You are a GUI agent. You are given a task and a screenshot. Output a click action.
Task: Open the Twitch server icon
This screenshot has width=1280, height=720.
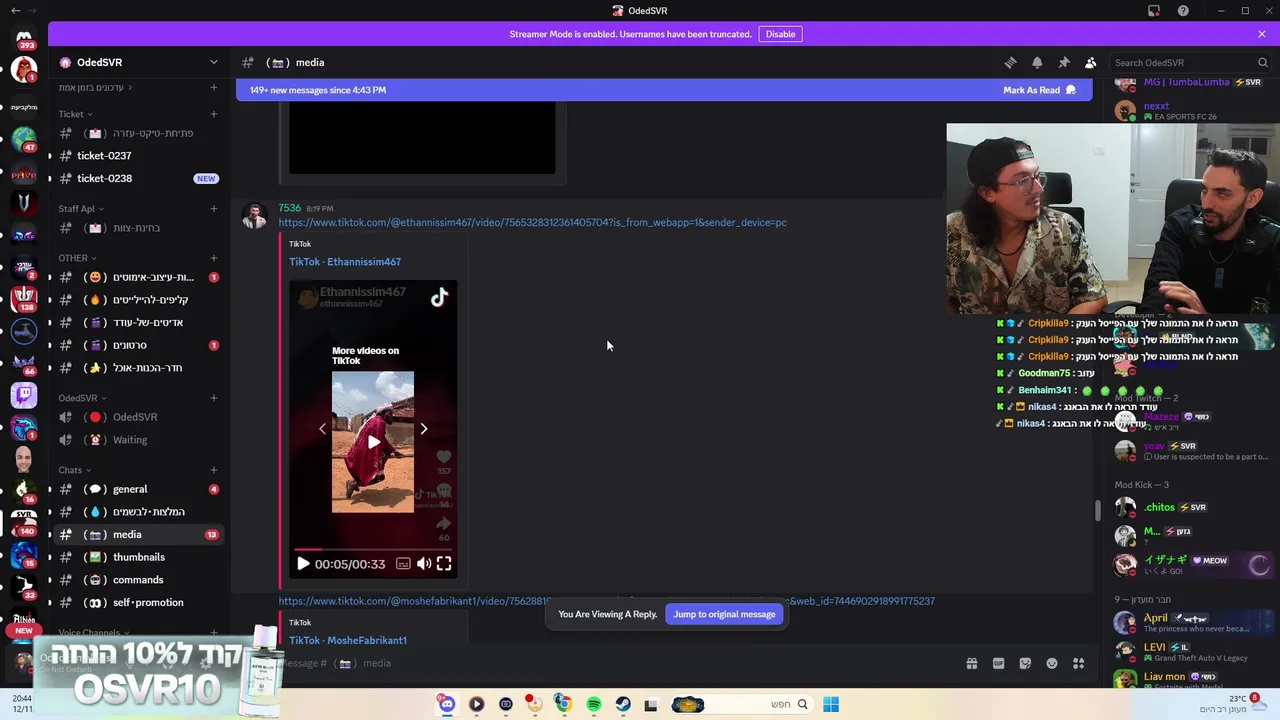click(24, 395)
